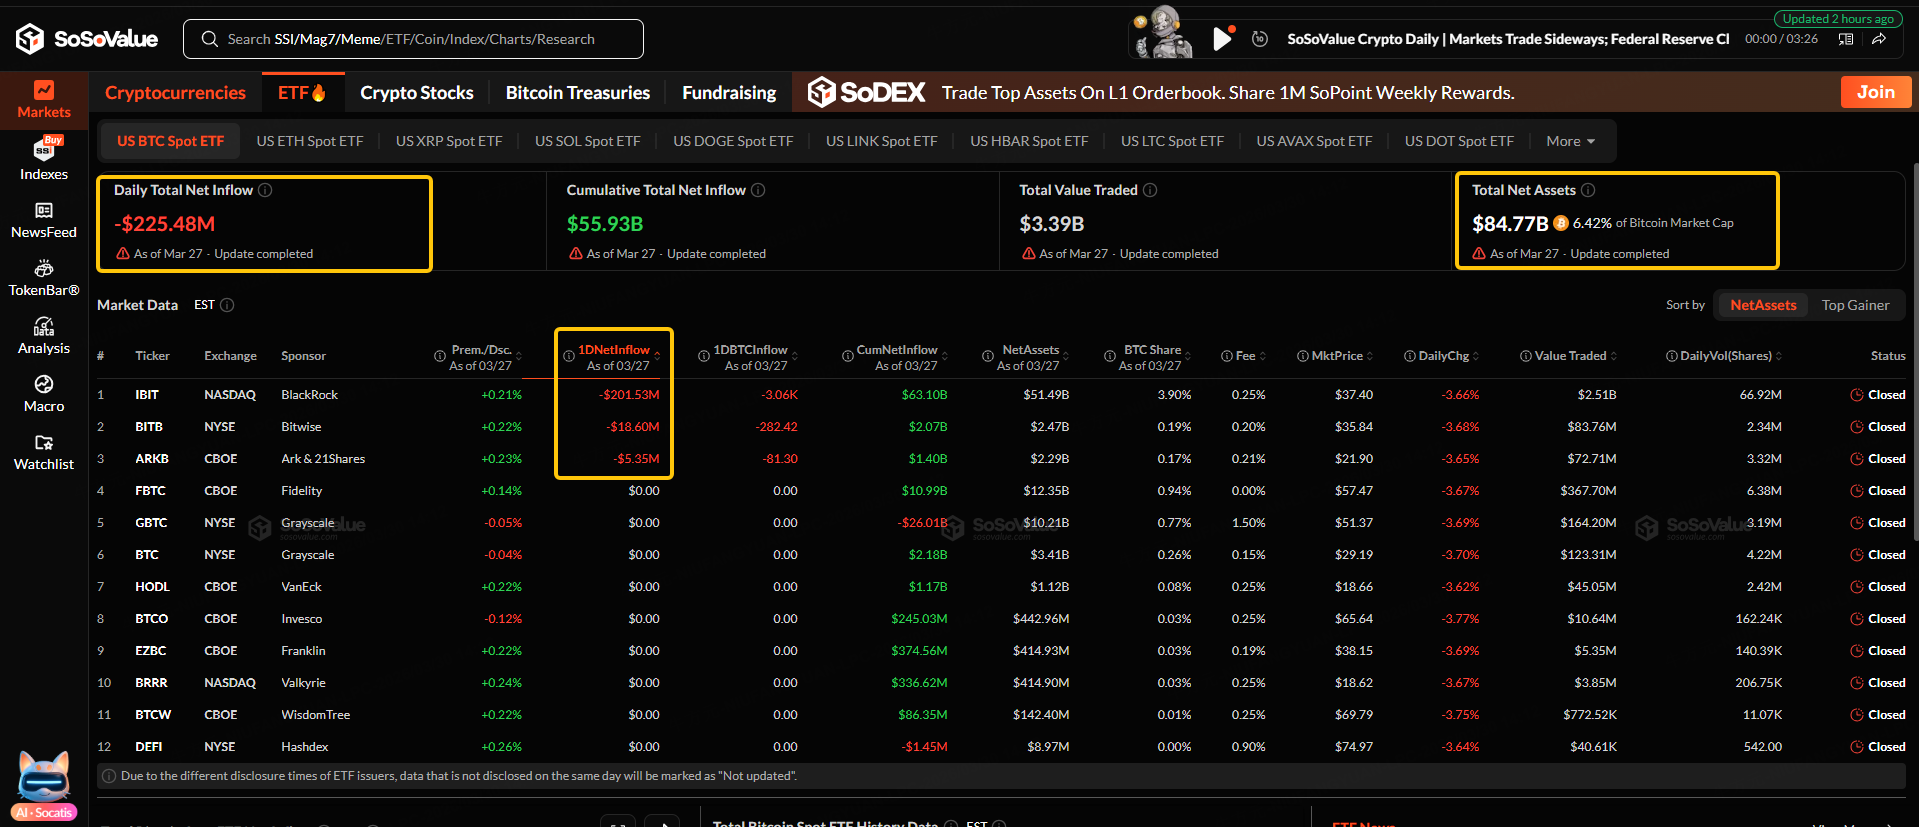Open NewsFeed in the sidebar
Screen dimensions: 1919x827
point(44,219)
